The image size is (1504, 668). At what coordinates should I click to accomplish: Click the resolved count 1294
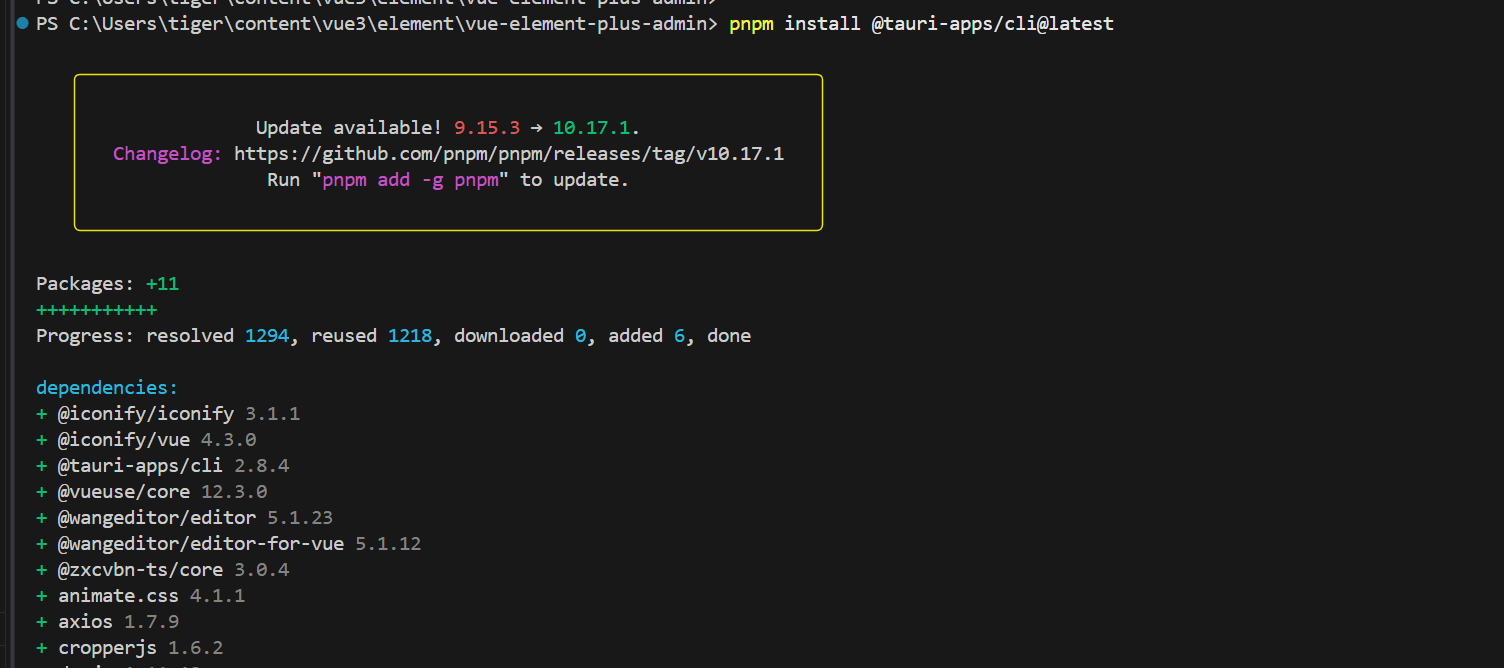pos(267,336)
